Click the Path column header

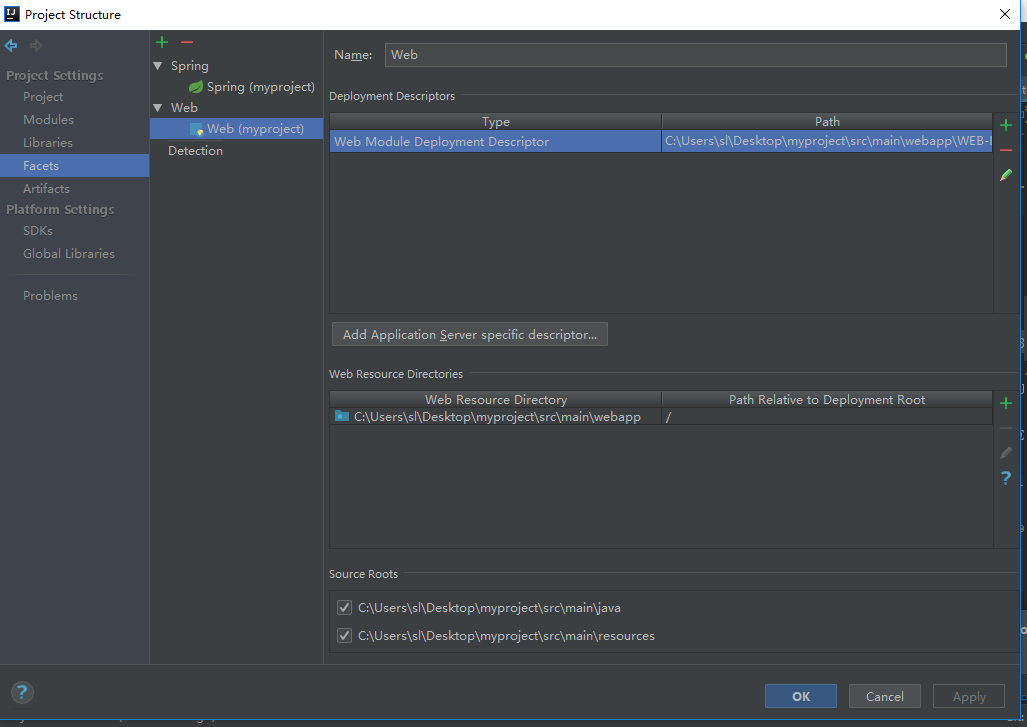(827, 122)
